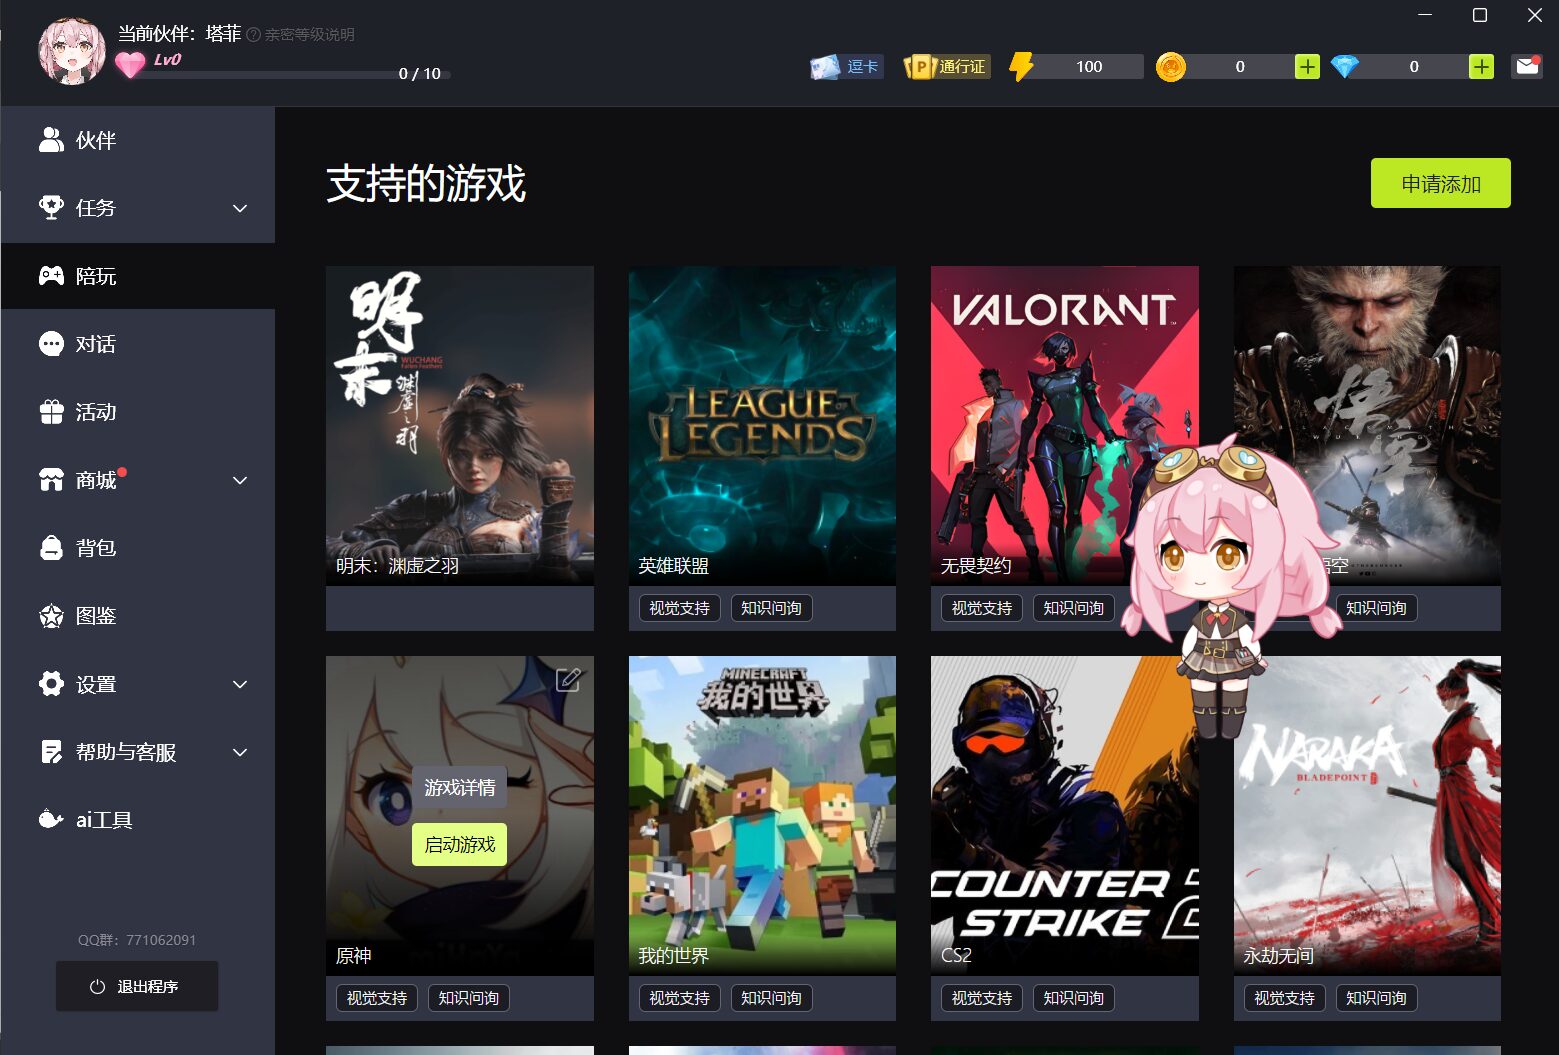The height and width of the screenshot is (1055, 1559).
Task: Click the 活动 gift box icon
Action: coord(51,412)
